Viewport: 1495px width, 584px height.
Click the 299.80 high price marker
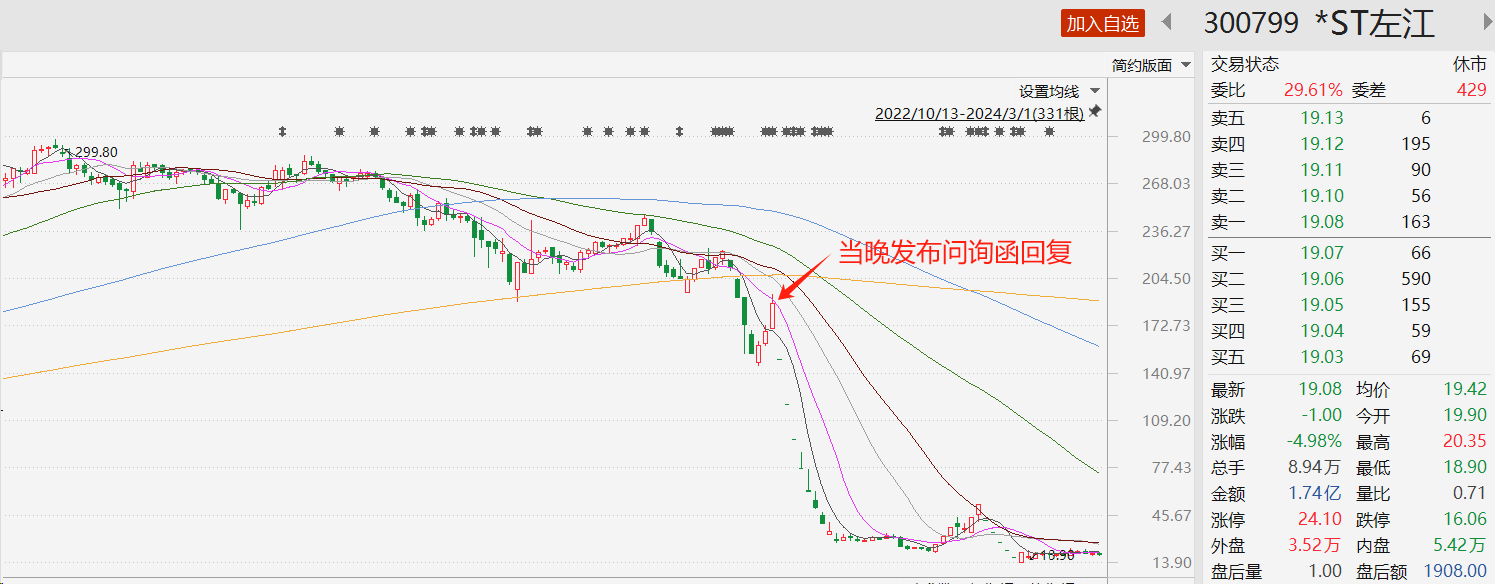96,152
